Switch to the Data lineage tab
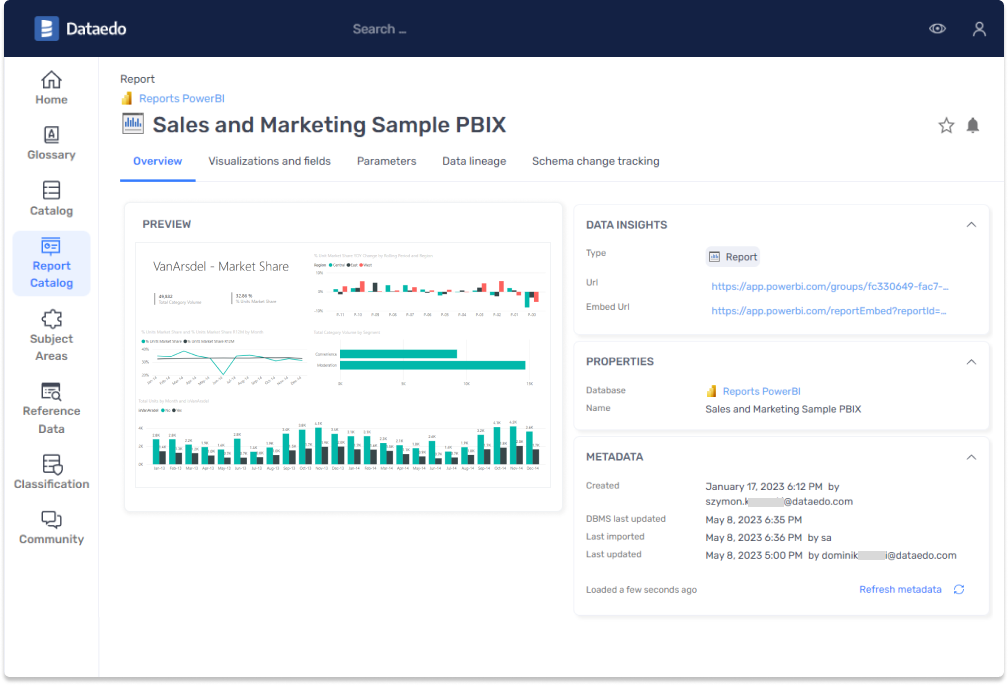 (473, 161)
